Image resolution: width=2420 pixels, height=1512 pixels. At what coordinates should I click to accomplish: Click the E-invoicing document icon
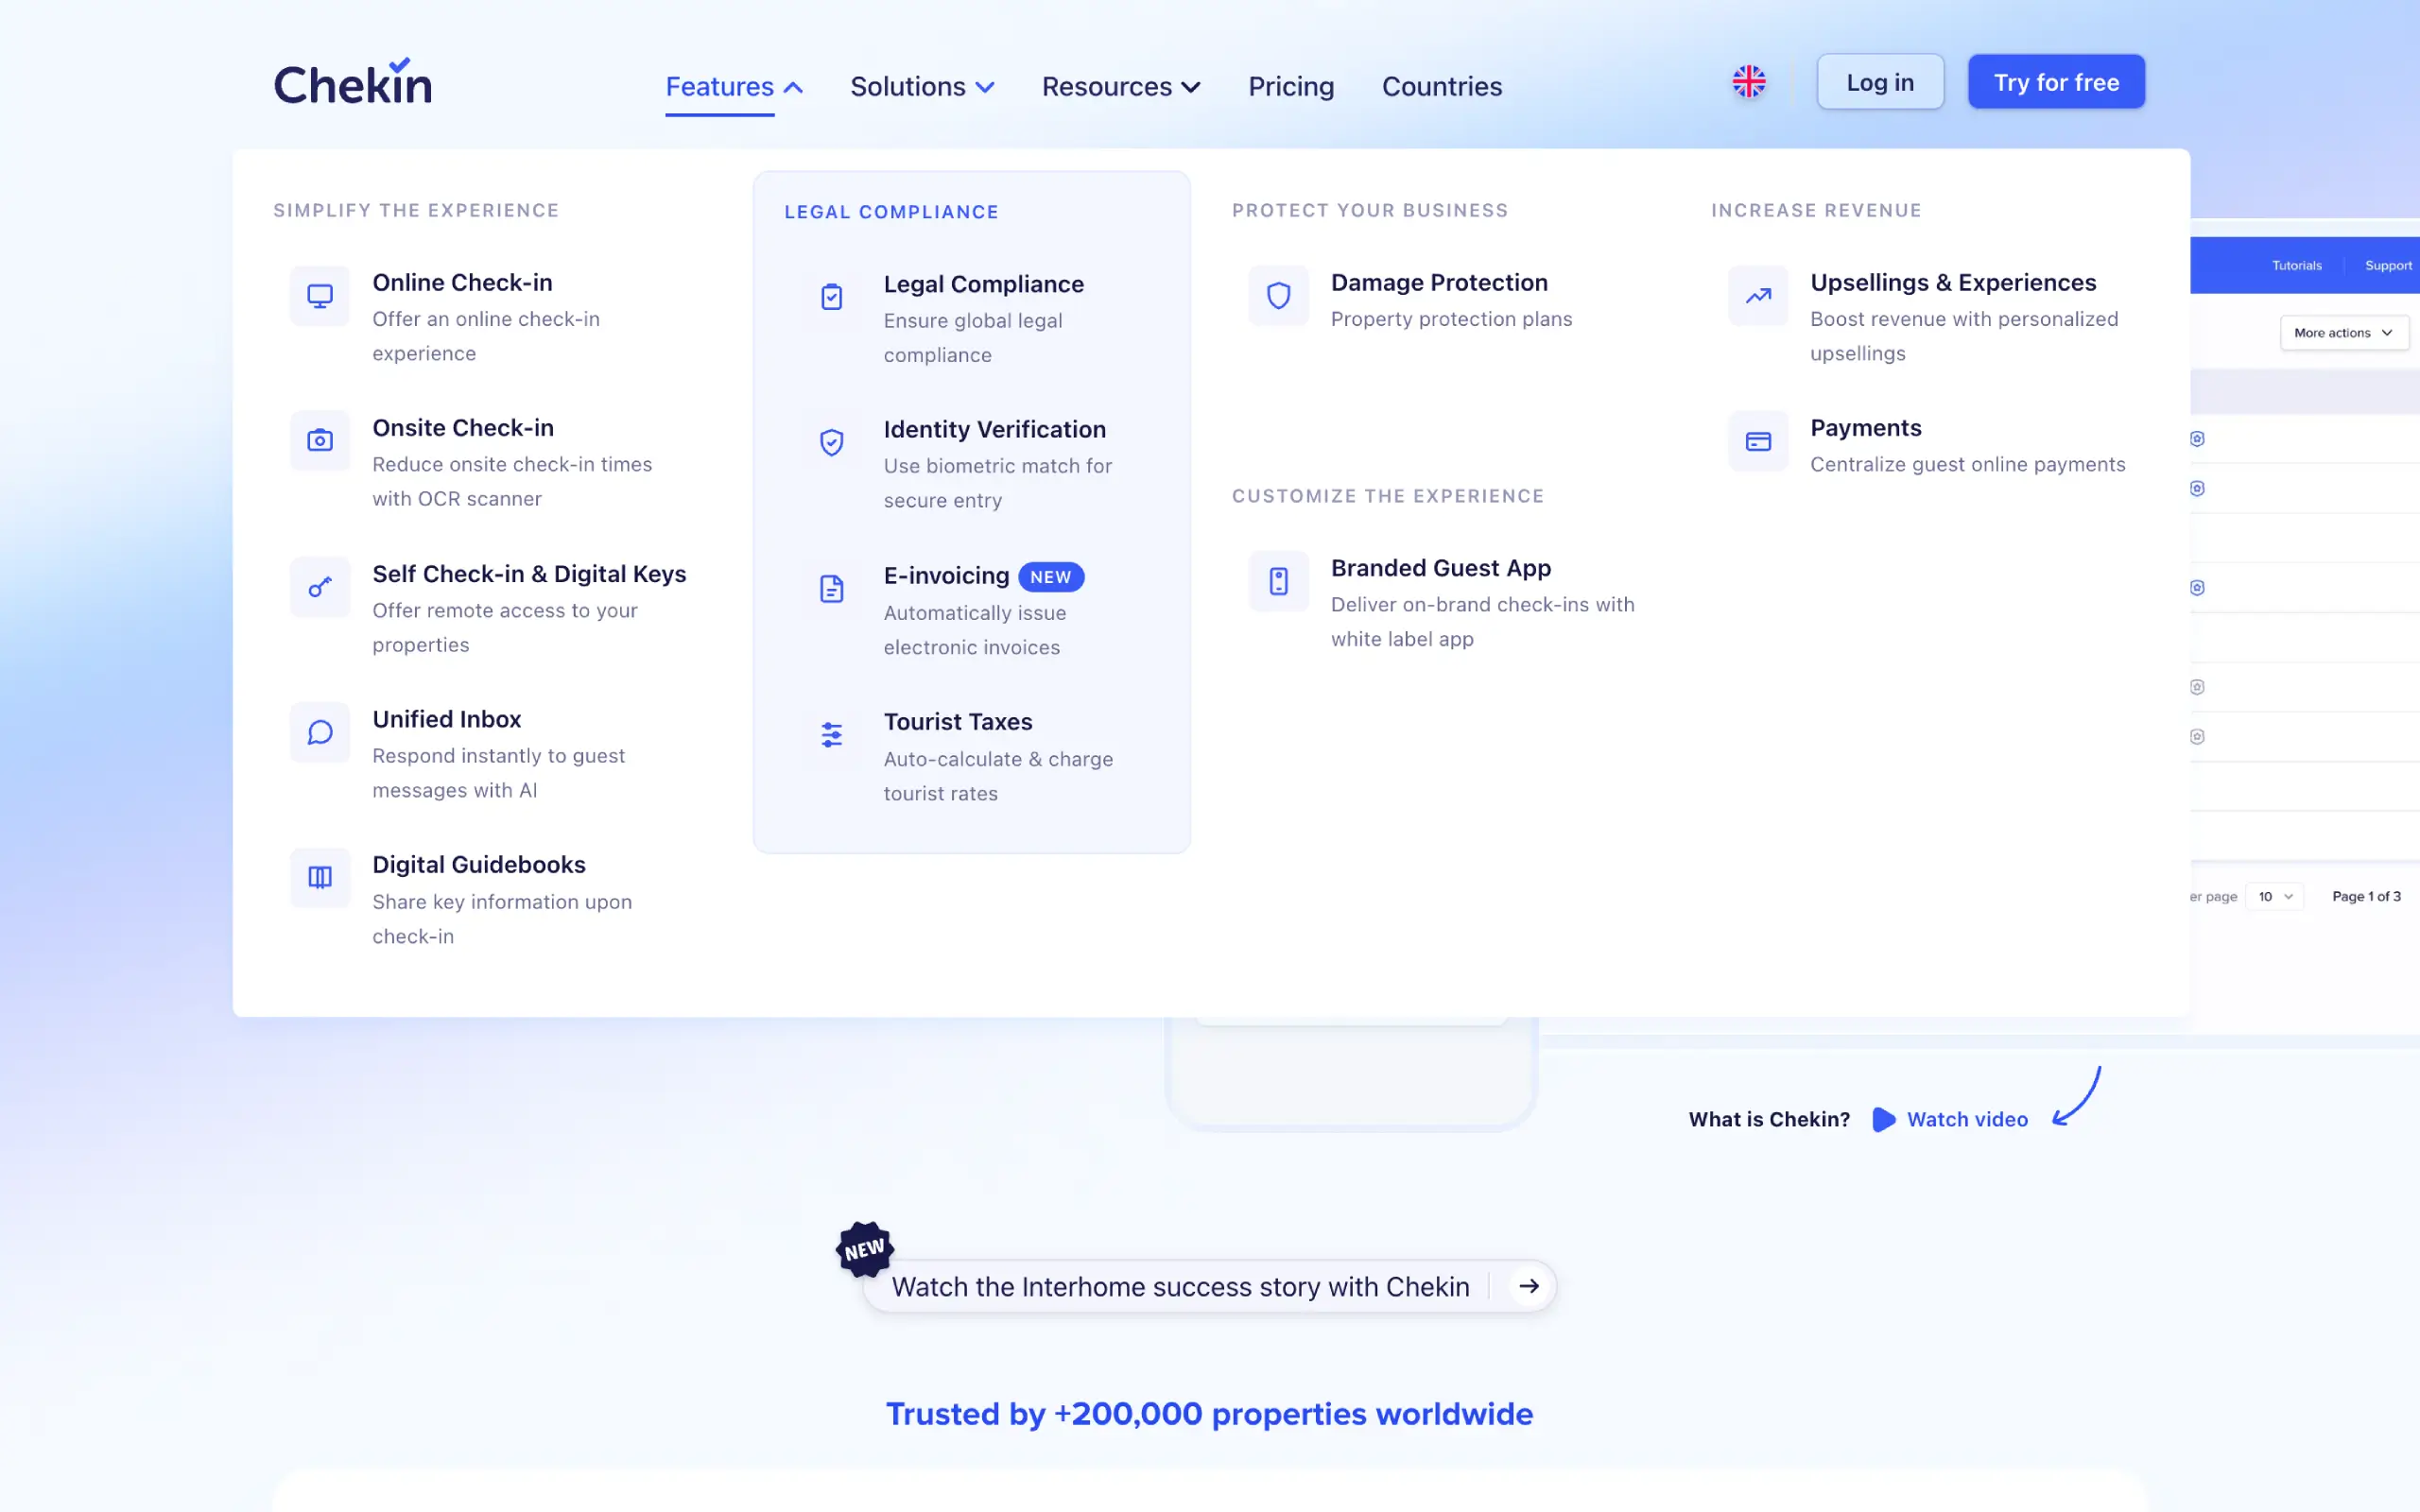831,589
